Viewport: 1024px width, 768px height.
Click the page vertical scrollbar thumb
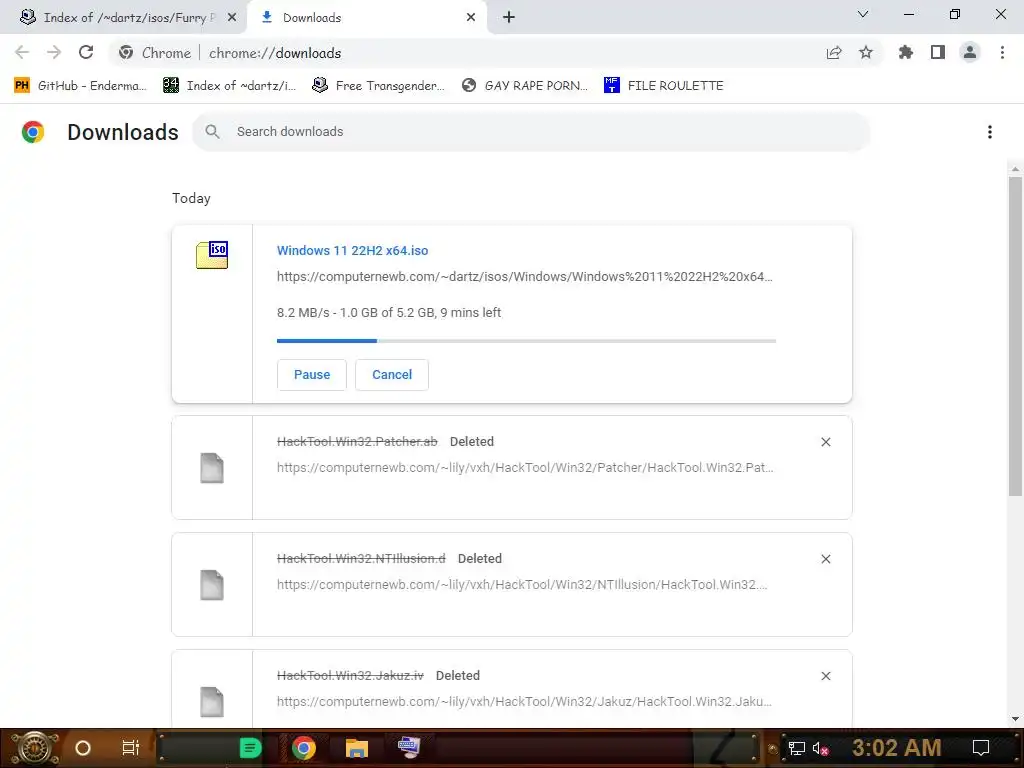(1015, 336)
